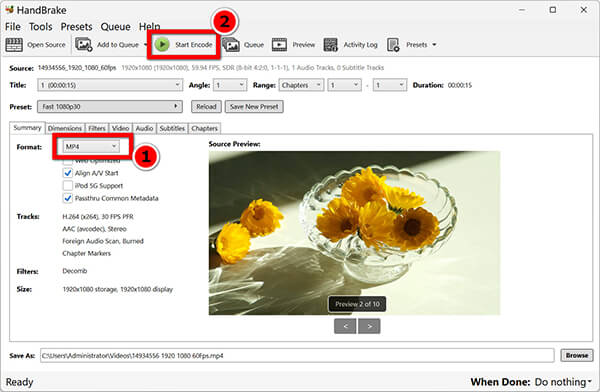Open the end chapter dropdown
The width and height of the screenshot is (600, 392).
[x=390, y=85]
